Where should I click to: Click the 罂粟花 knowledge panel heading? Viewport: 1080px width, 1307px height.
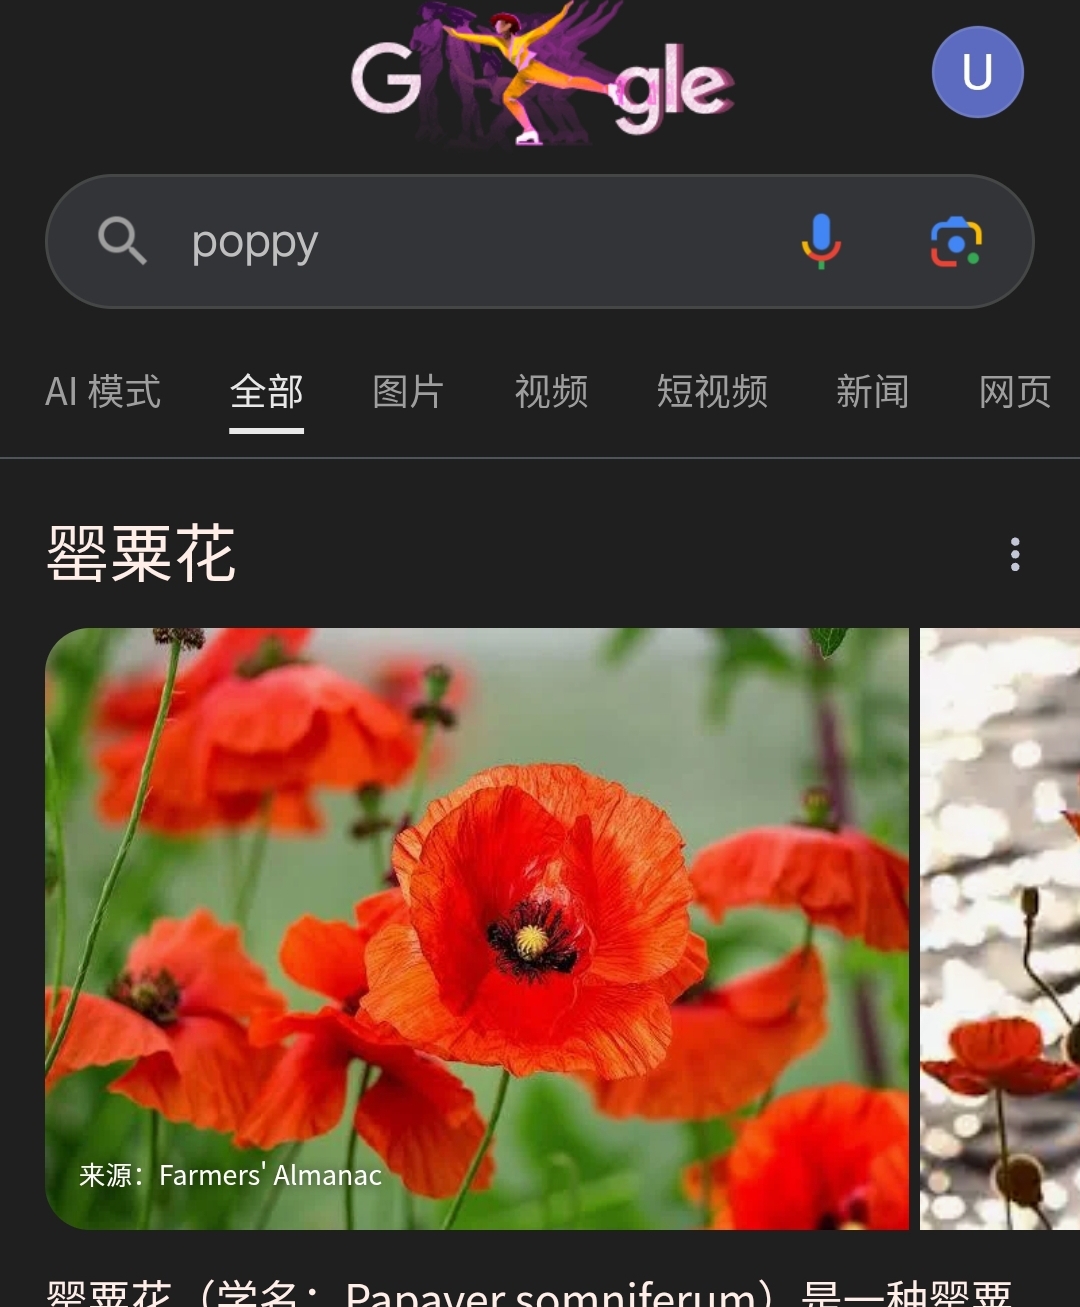tap(141, 553)
